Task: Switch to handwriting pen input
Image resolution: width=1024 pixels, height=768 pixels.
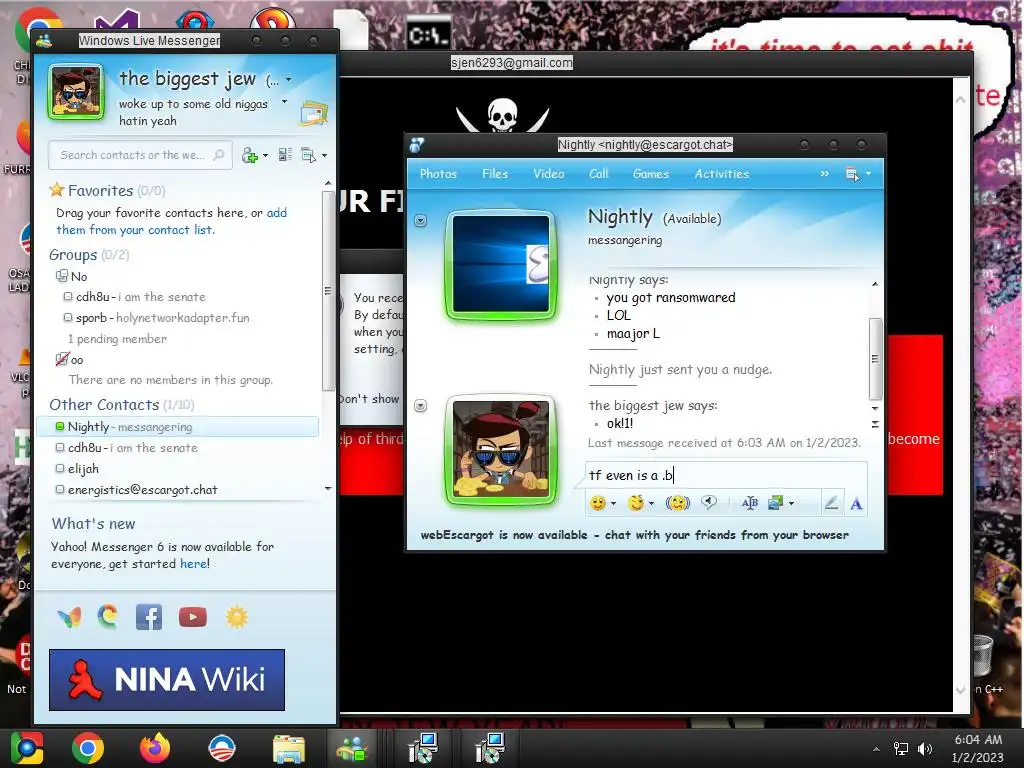Action: (831, 503)
